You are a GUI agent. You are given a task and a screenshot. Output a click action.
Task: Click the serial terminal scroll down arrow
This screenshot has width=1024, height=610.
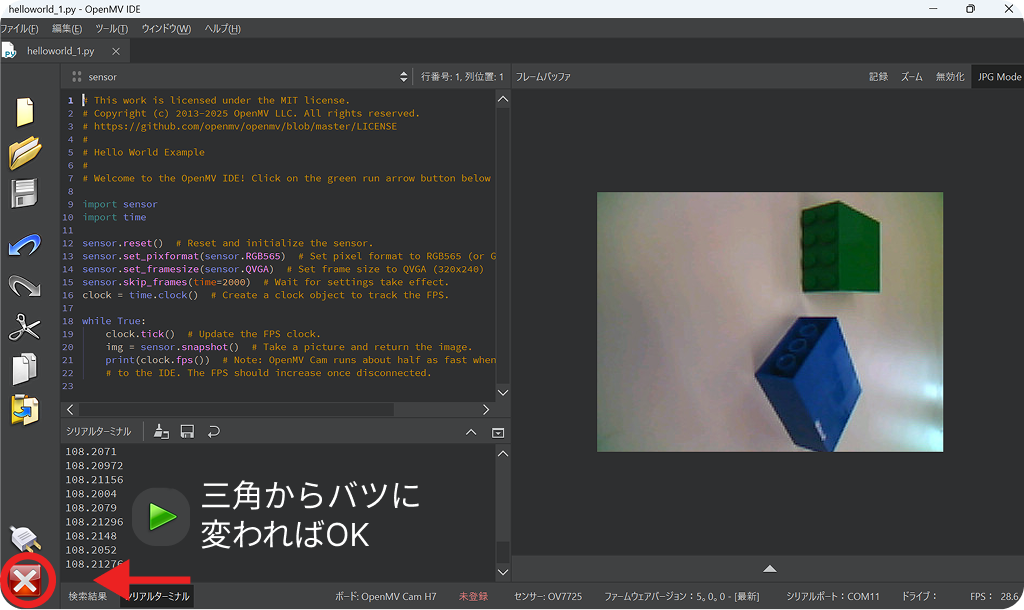point(503,572)
